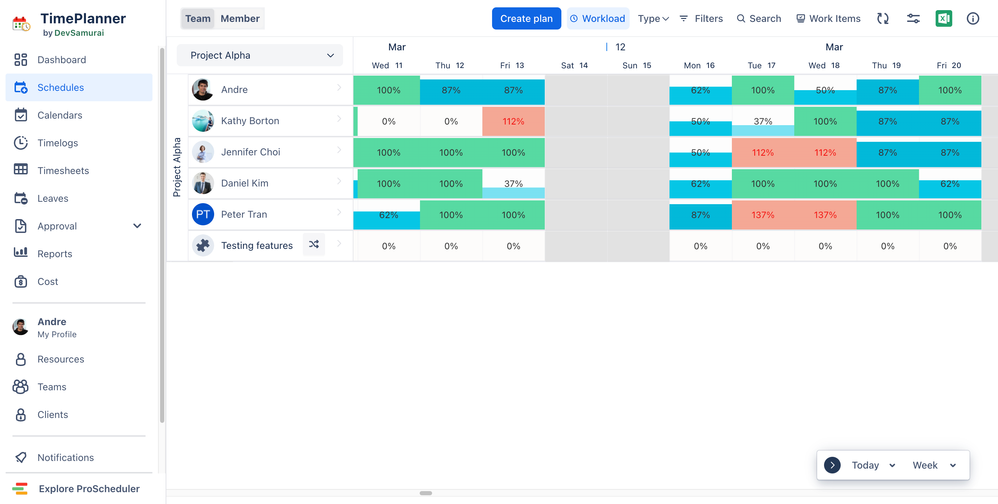Click the Explore ProScheduler logo icon
Viewport: 998px width, 504px height.
pos(20,489)
